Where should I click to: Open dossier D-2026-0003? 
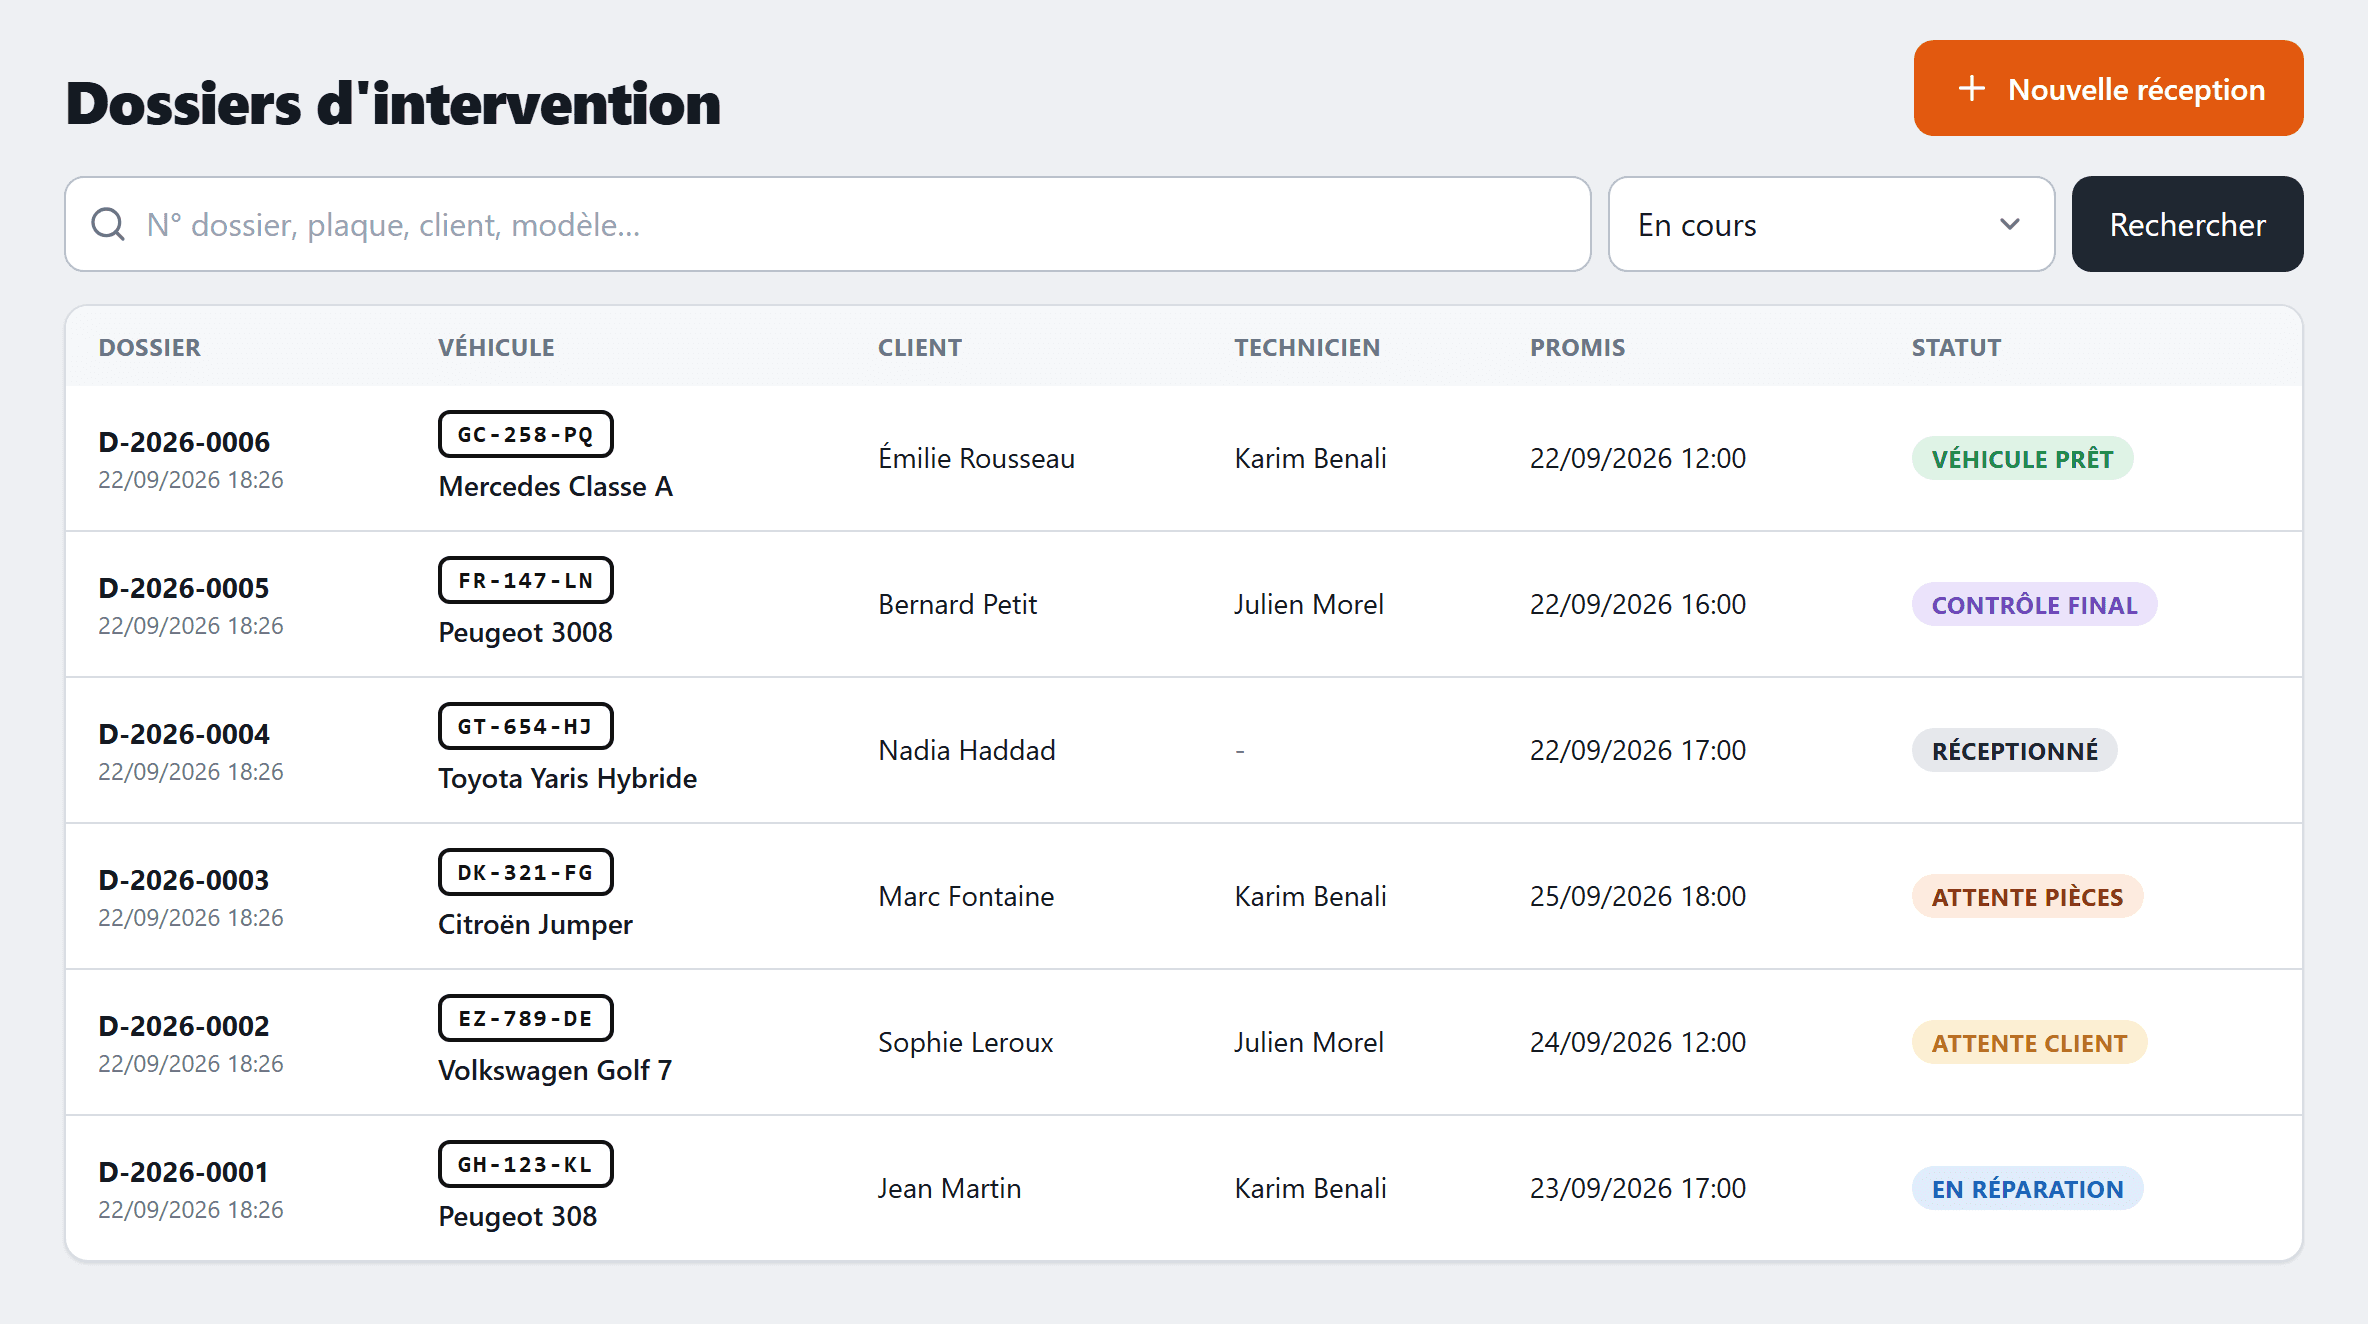tap(184, 880)
